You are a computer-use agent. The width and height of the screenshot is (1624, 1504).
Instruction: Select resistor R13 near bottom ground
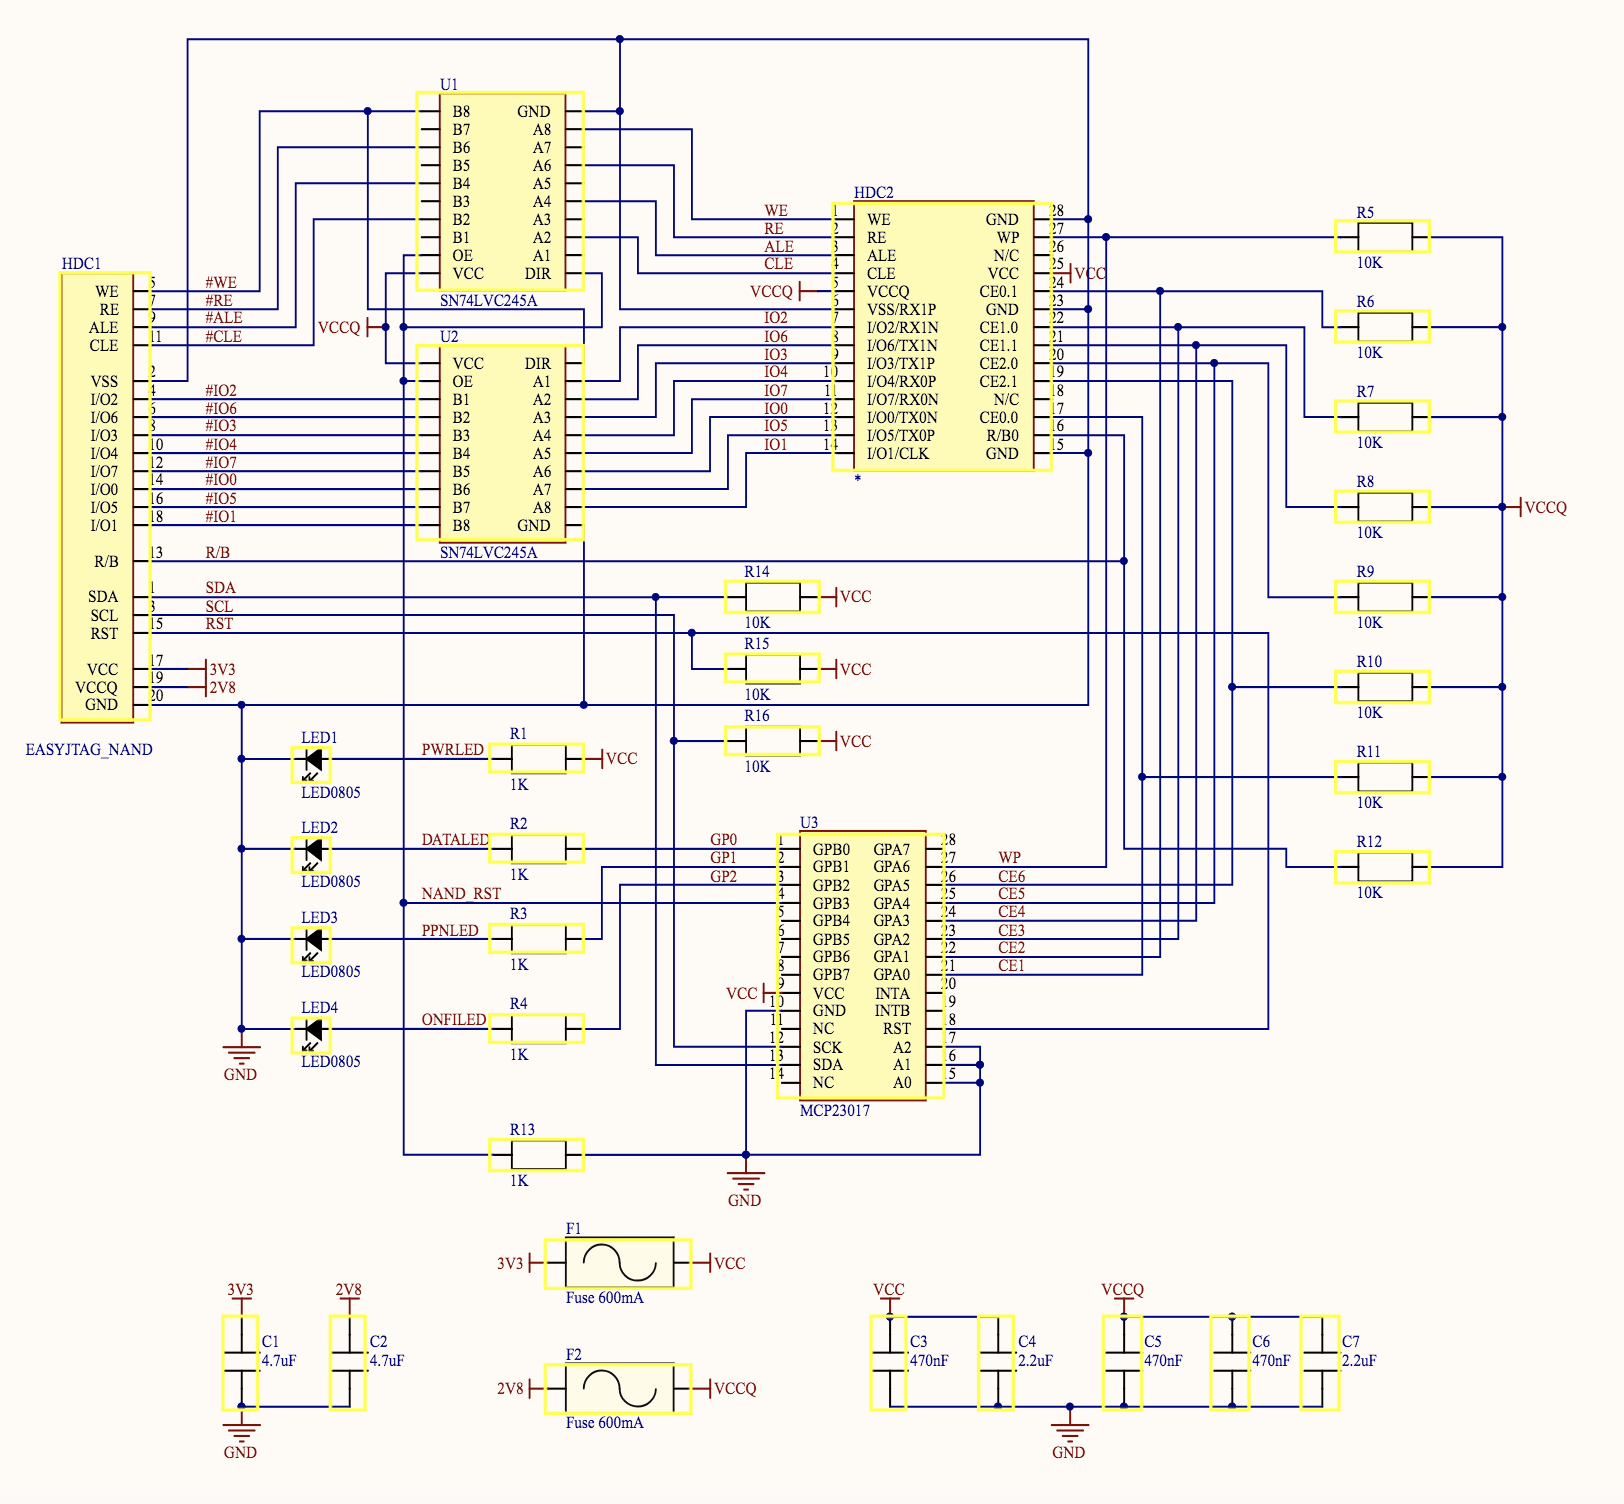pos(537,1155)
